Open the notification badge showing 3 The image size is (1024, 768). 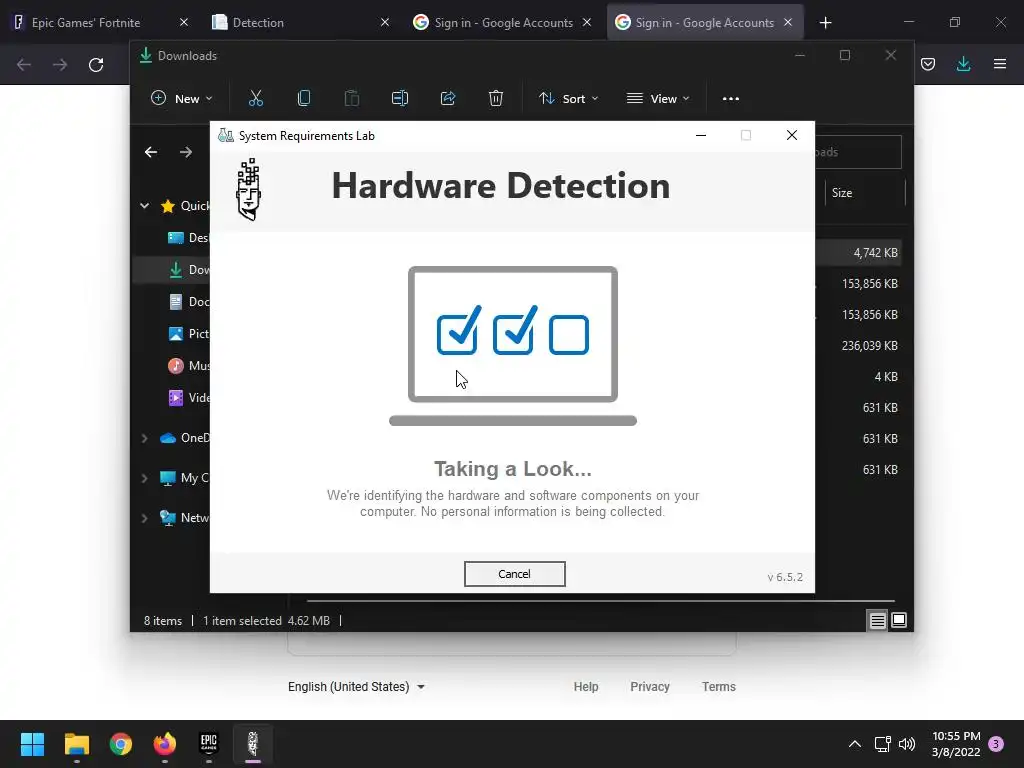tap(996, 744)
